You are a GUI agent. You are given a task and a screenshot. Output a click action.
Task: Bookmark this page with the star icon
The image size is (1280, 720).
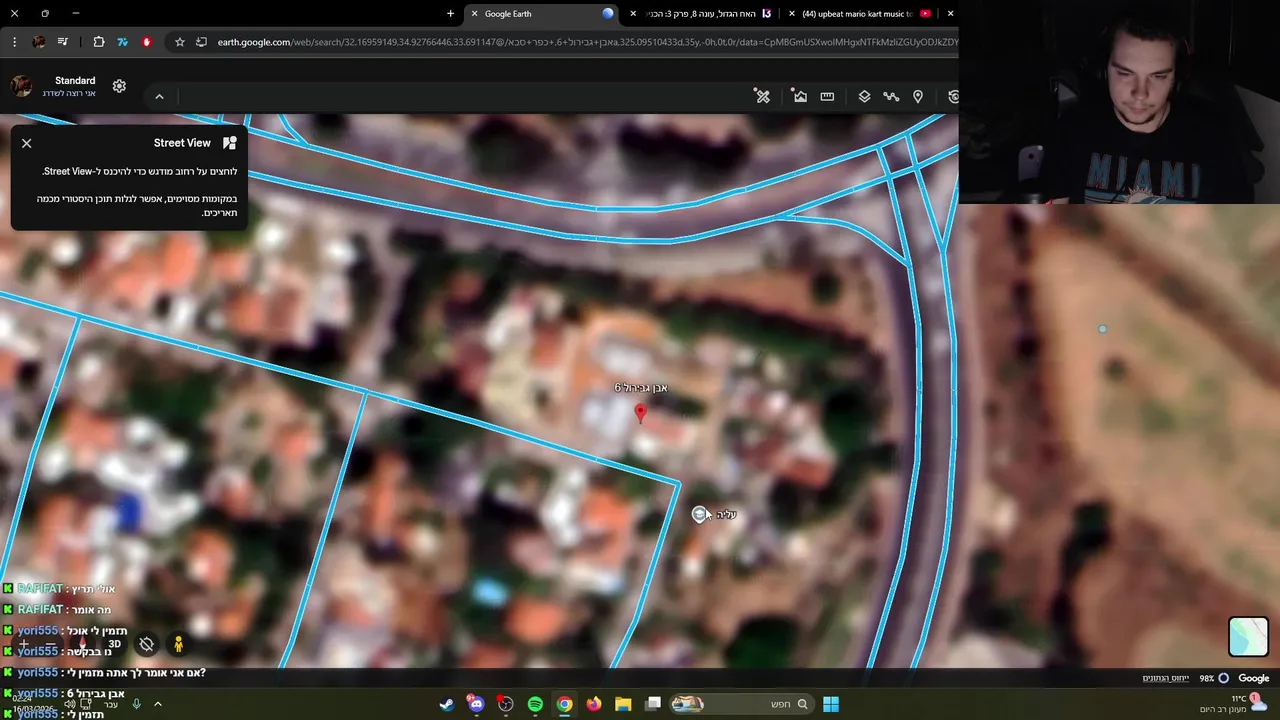click(x=179, y=42)
